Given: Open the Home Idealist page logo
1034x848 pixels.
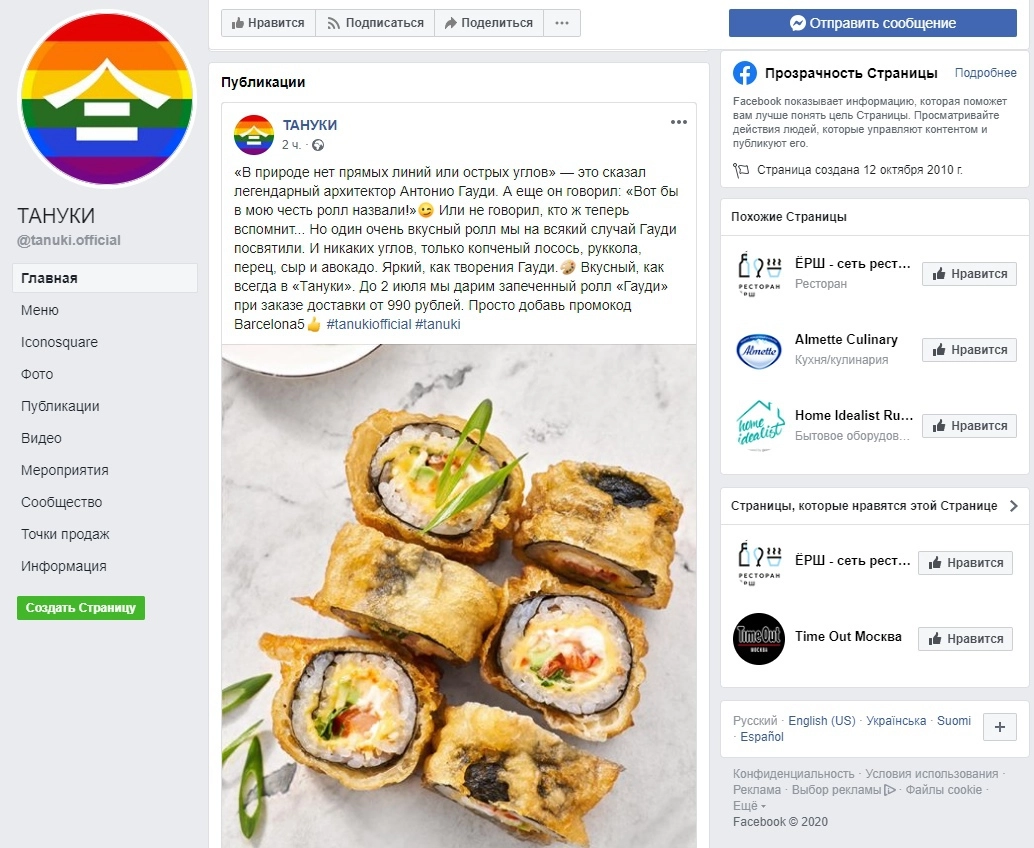Looking at the screenshot, I should click(759, 425).
